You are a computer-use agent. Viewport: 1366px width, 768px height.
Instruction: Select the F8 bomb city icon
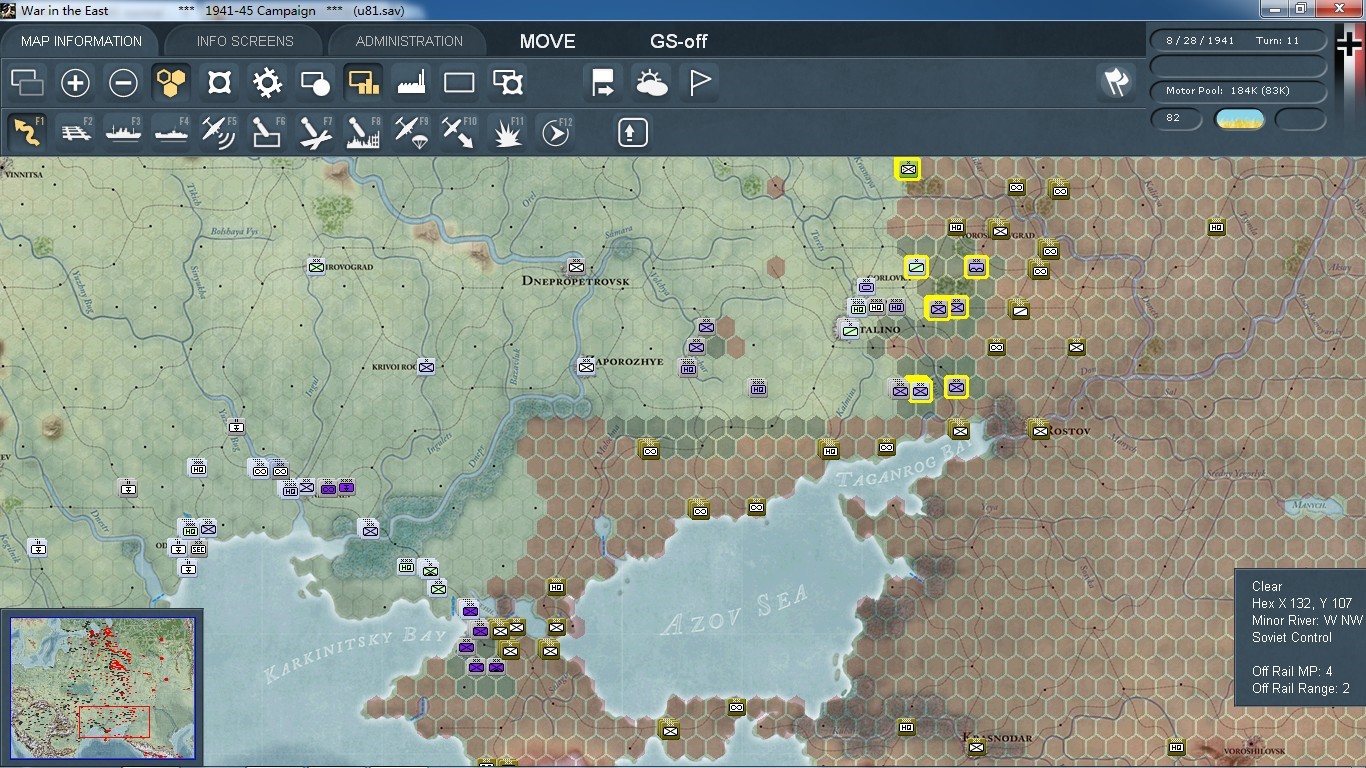tap(363, 132)
